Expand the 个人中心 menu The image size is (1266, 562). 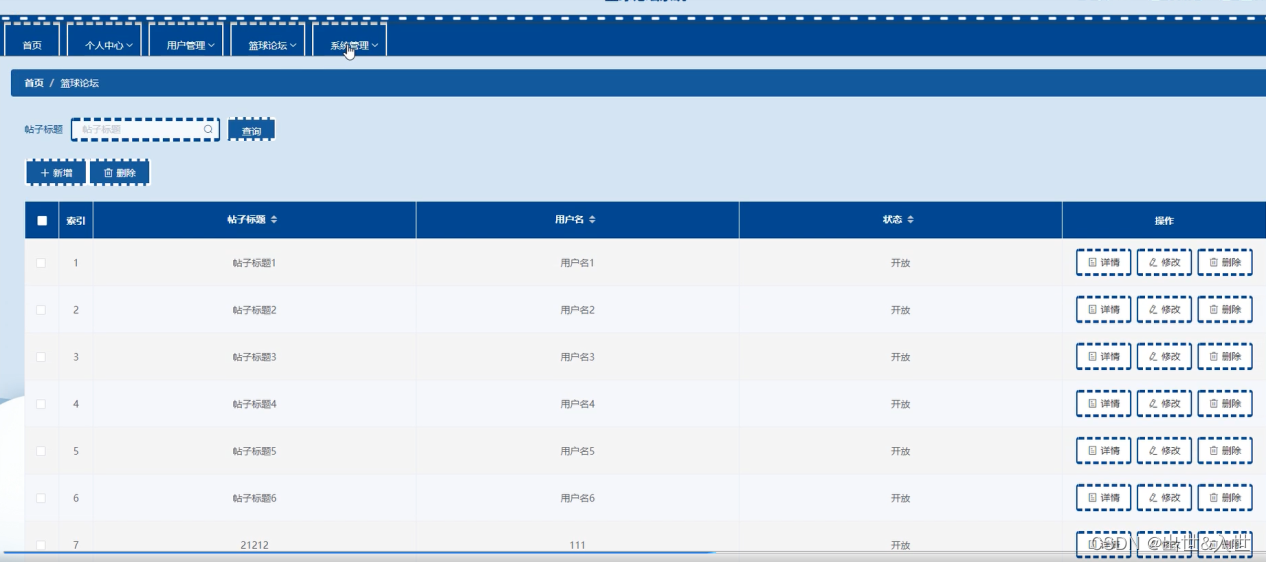[x=105, y=43]
